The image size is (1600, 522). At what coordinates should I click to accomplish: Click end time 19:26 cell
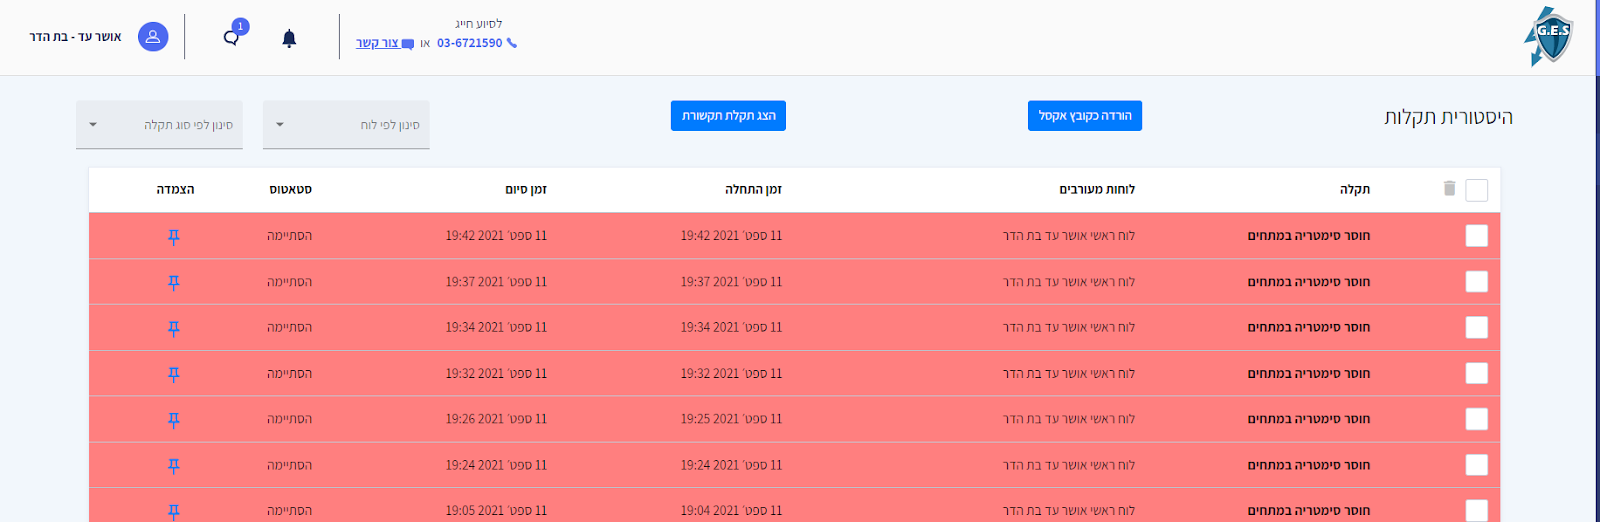(x=496, y=419)
